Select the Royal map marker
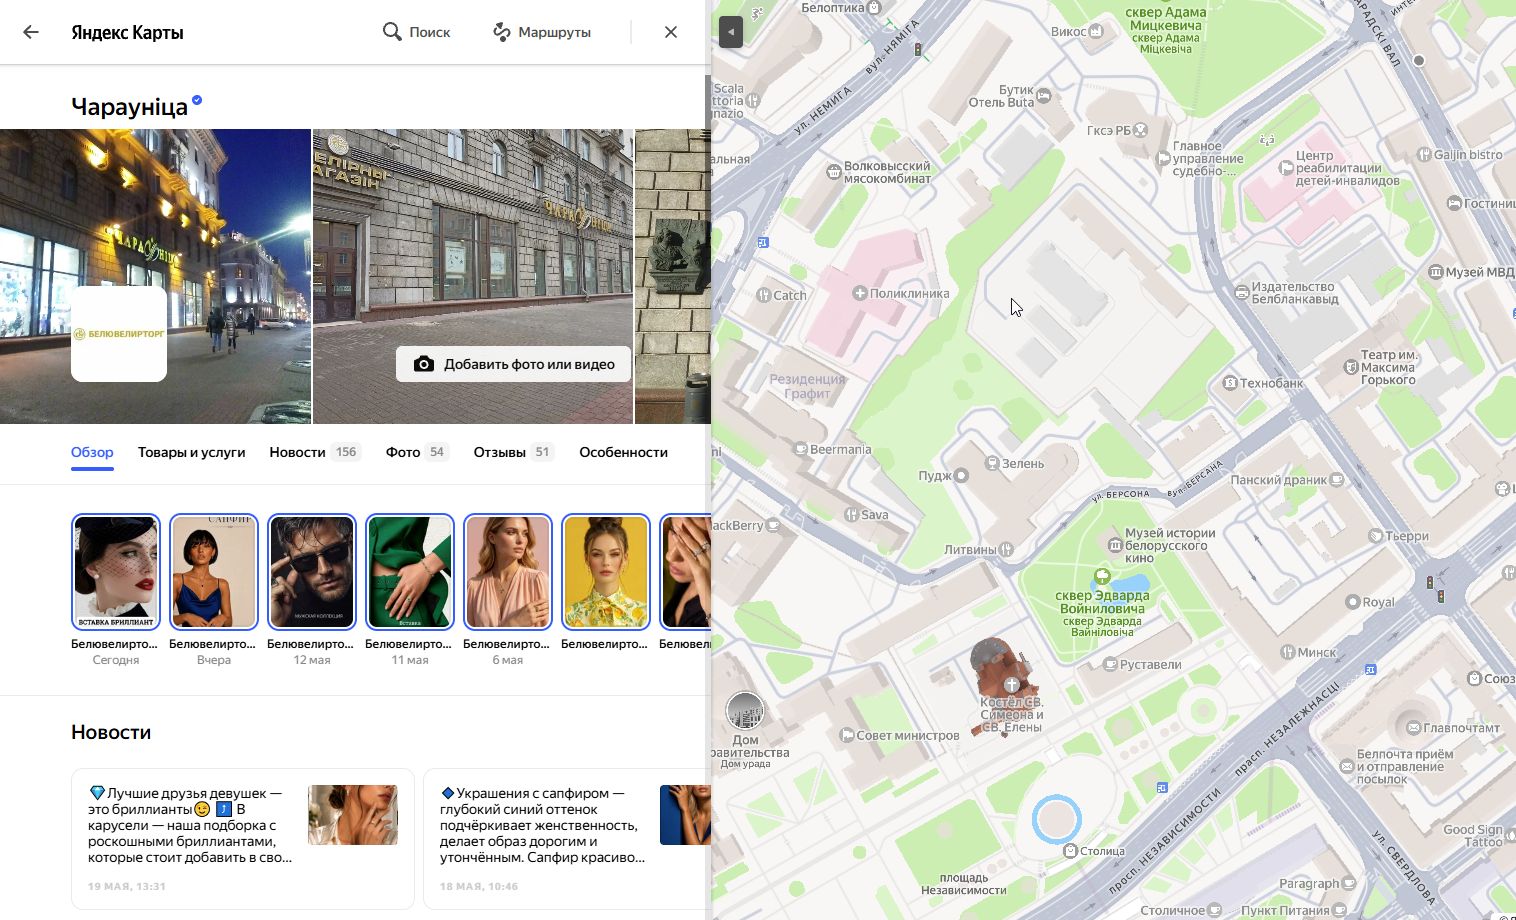 click(x=1352, y=602)
